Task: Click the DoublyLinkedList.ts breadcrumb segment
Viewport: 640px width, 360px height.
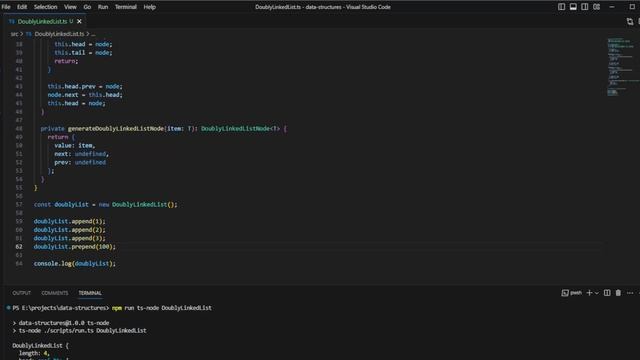Action: coord(59,34)
